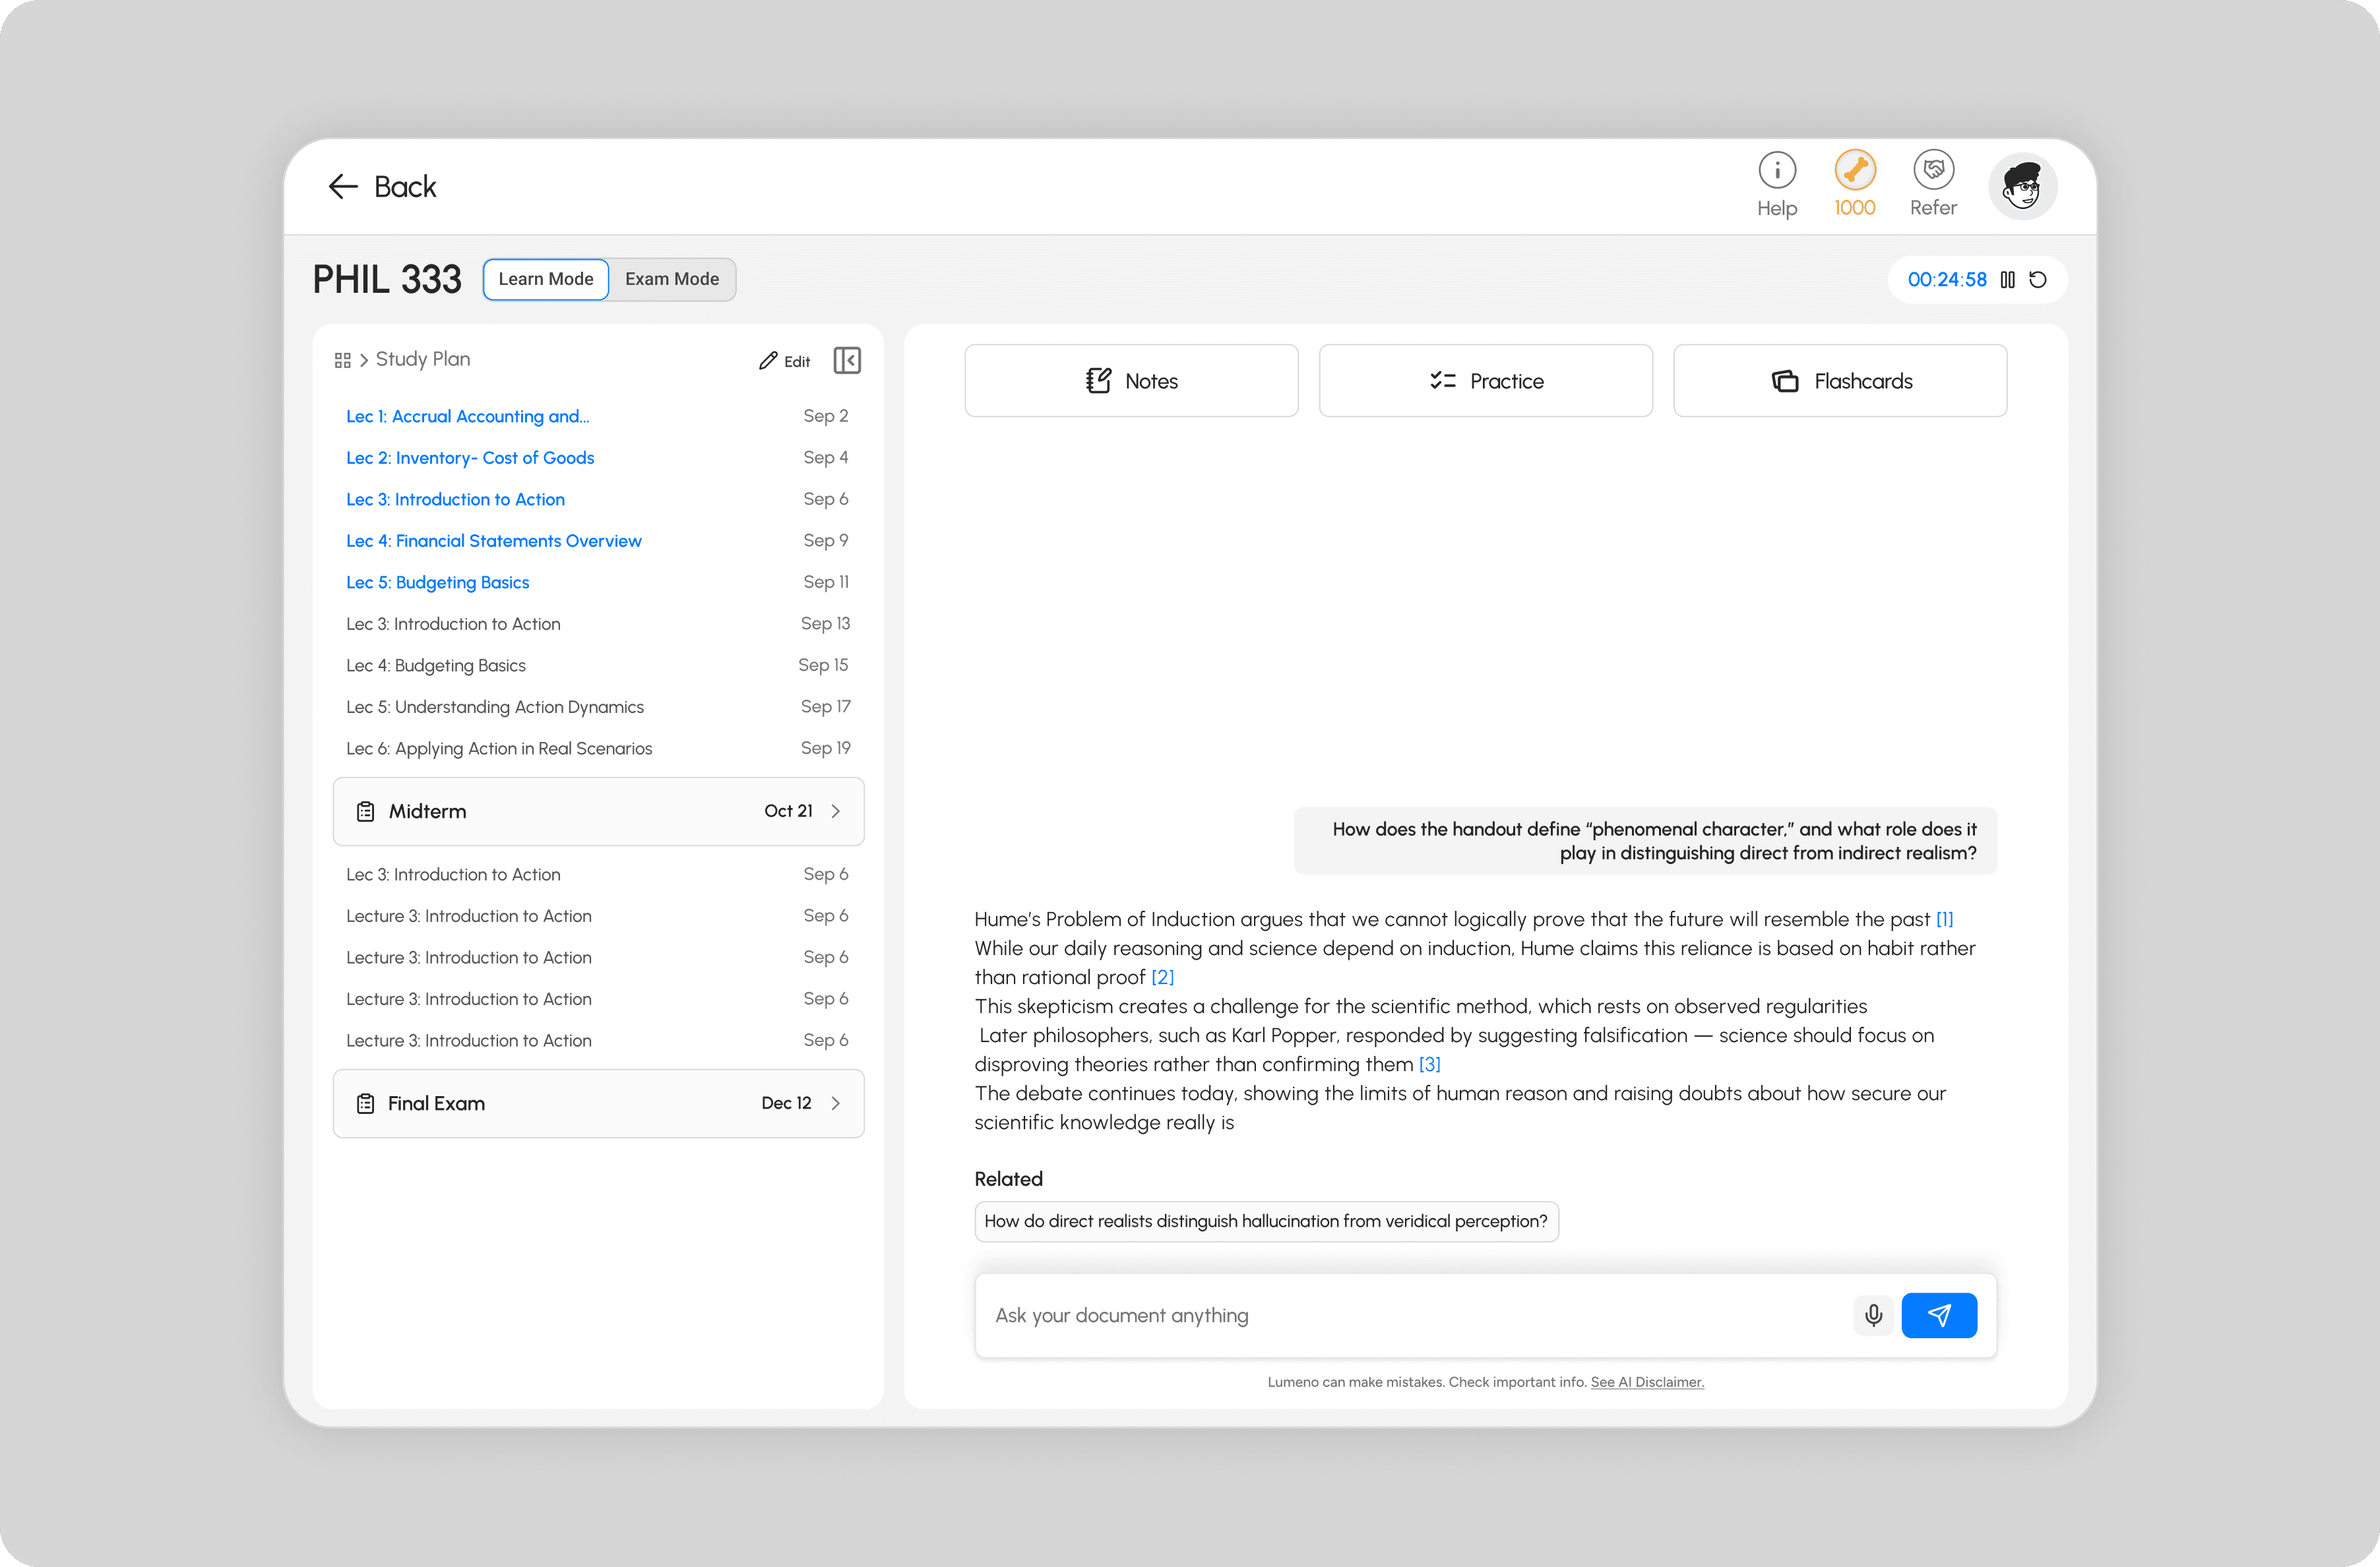Click the microphone voice input icon

1873,1315
